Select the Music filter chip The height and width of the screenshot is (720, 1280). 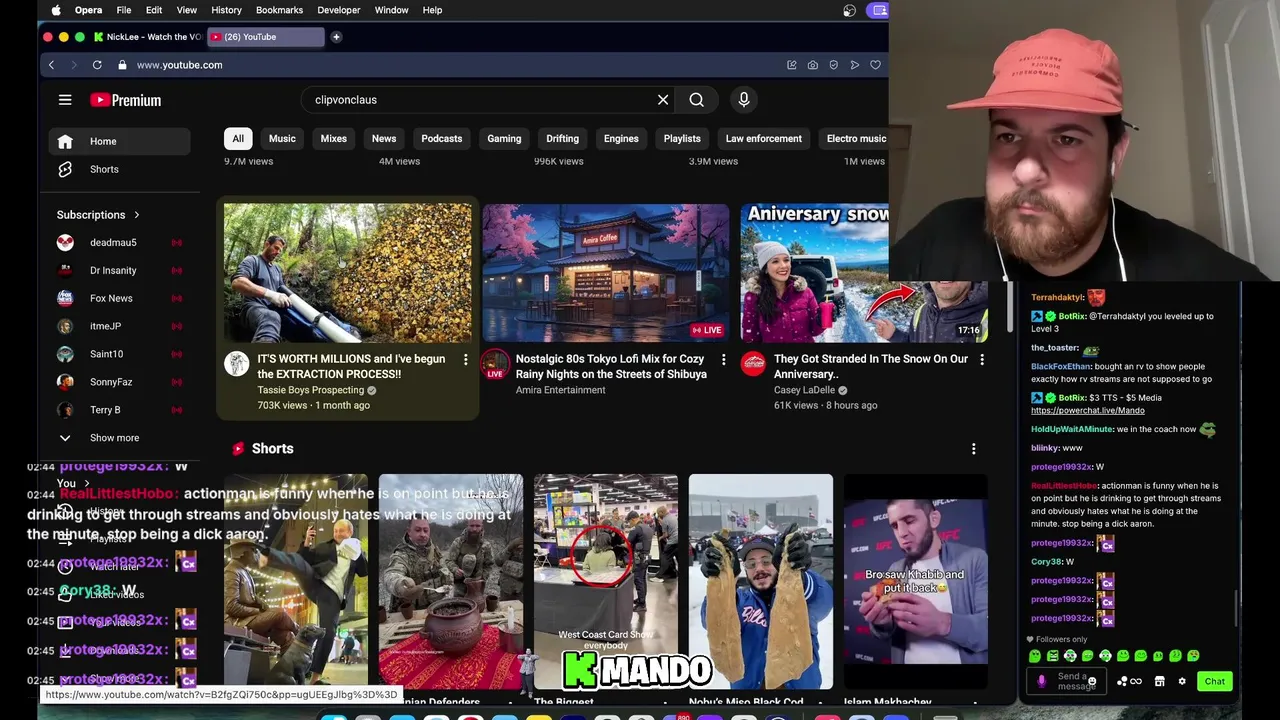pyautogui.click(x=282, y=139)
